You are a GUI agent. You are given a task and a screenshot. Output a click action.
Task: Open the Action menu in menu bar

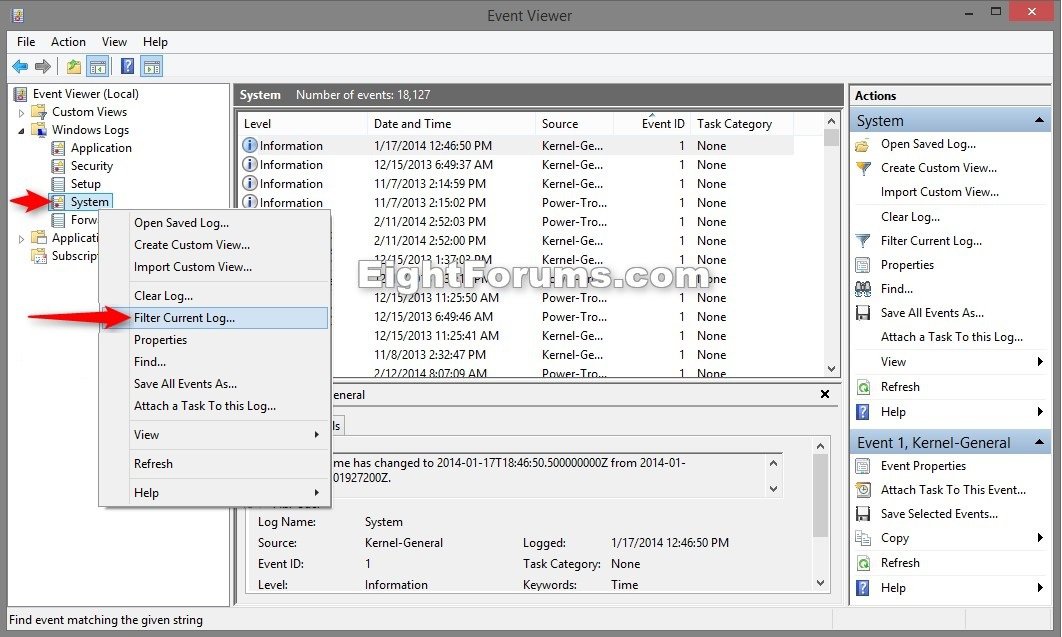coord(68,42)
